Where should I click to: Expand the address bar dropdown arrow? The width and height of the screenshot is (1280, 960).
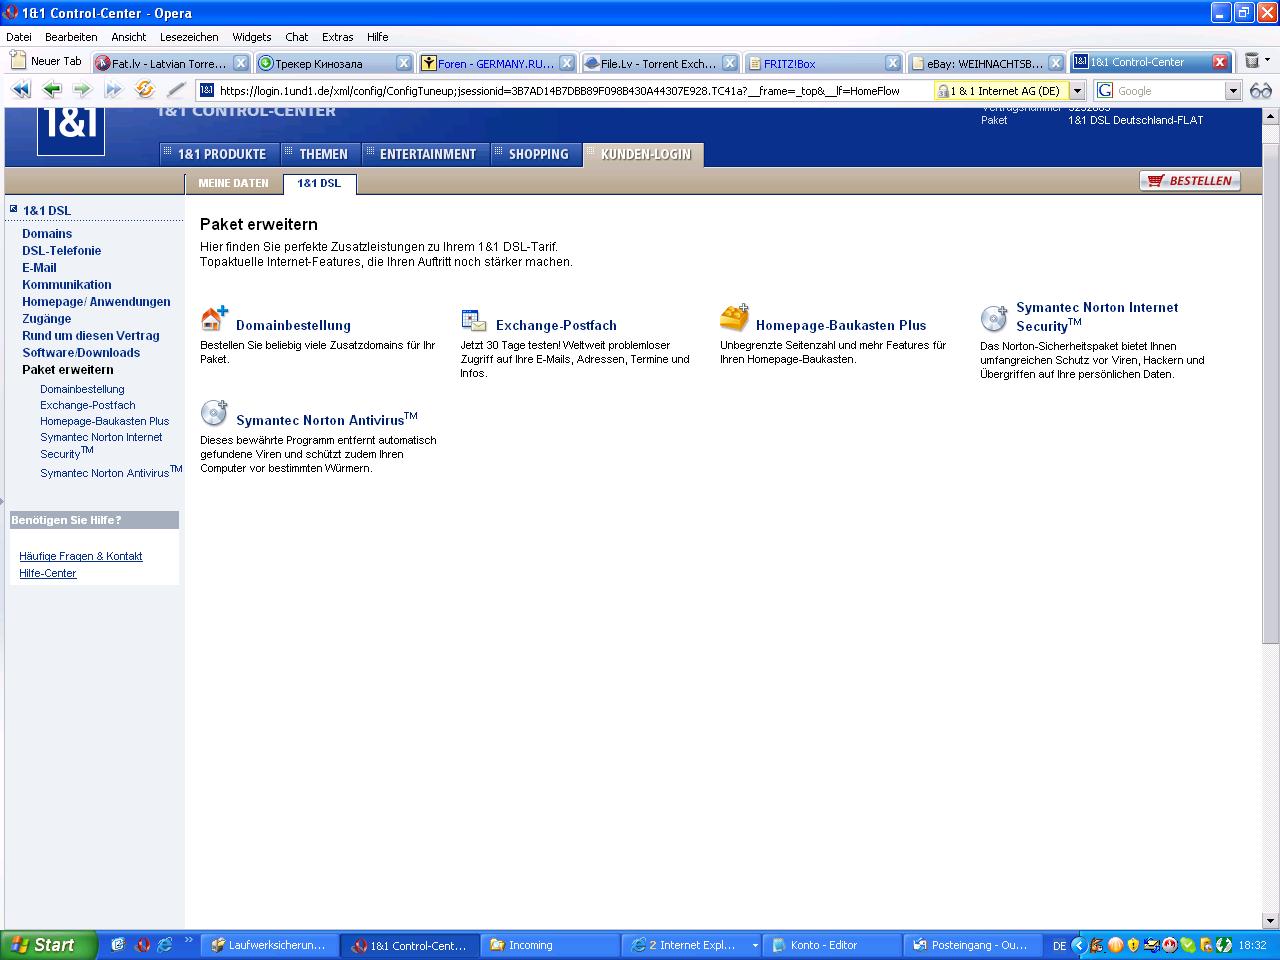coord(1077,91)
